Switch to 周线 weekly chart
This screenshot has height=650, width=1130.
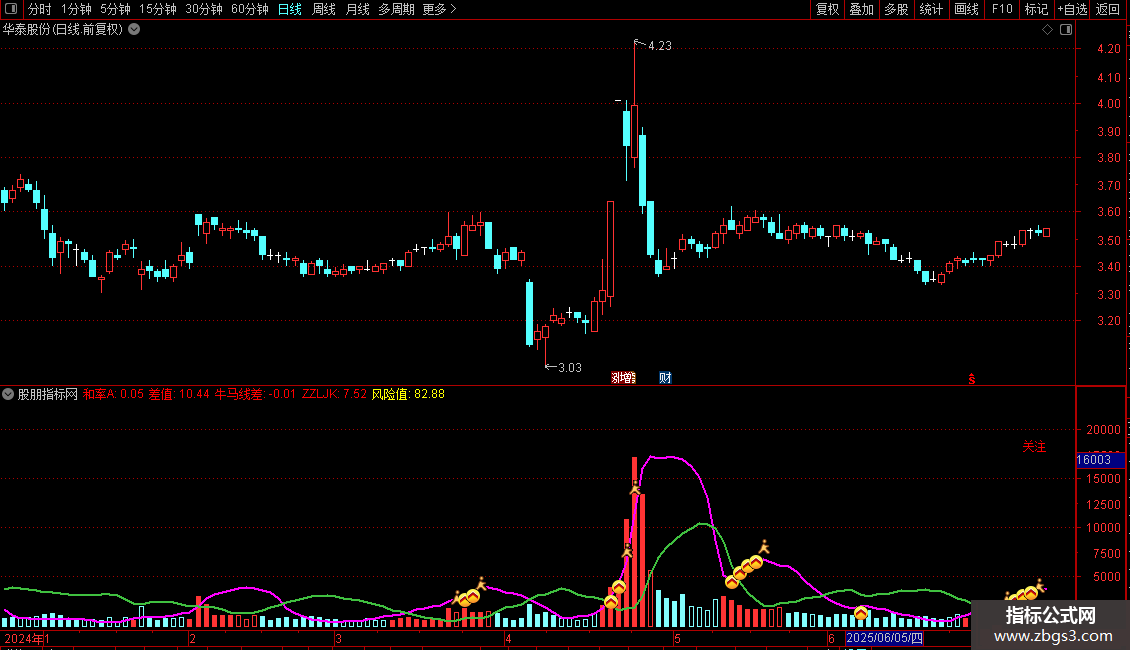(x=324, y=9)
